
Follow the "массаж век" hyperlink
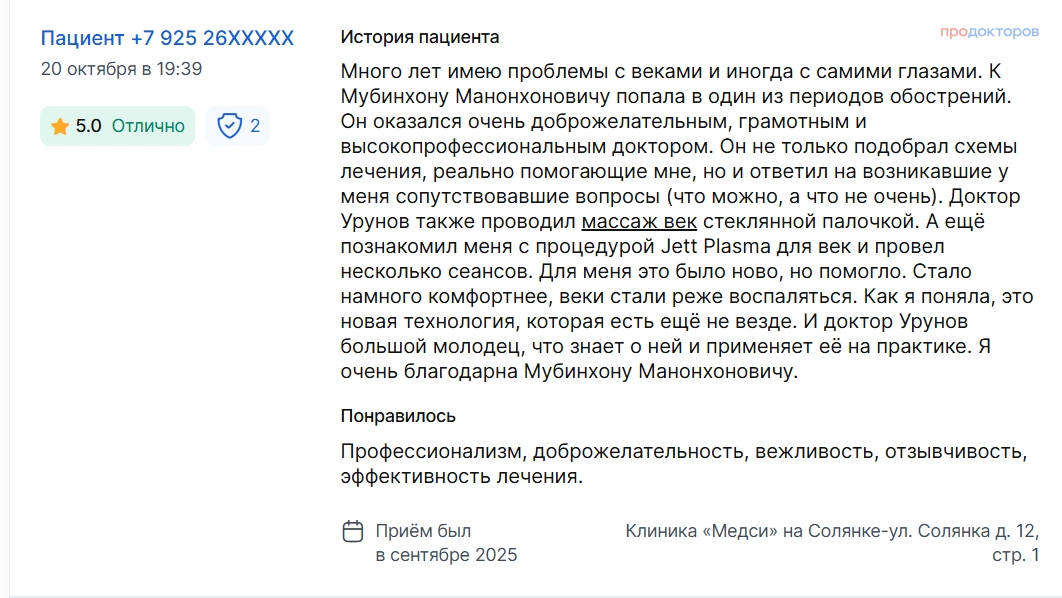point(639,222)
